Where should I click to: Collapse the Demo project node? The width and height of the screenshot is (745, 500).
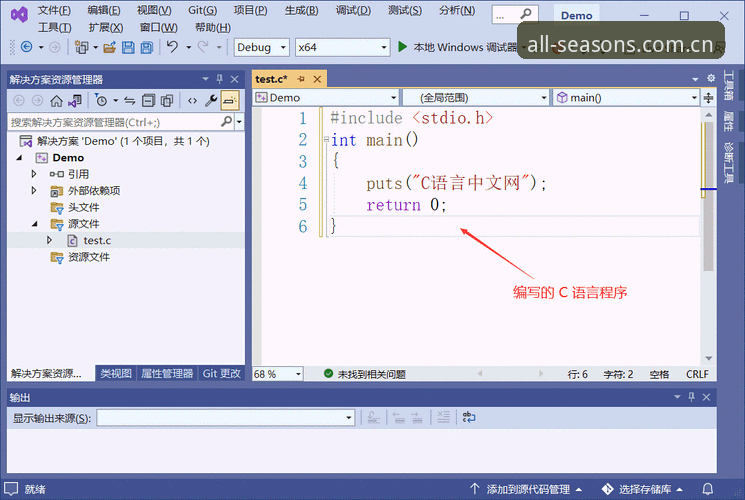[x=19, y=158]
